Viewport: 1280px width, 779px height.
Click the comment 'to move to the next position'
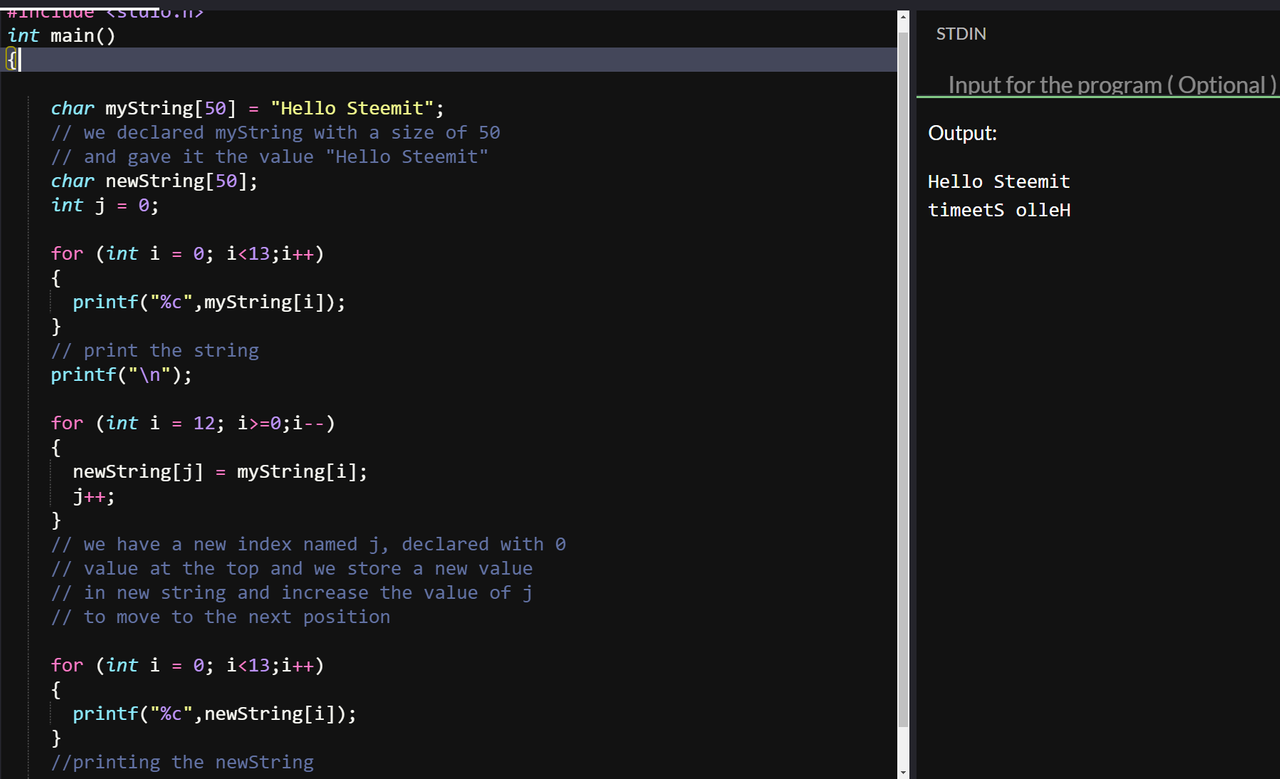pos(221,617)
